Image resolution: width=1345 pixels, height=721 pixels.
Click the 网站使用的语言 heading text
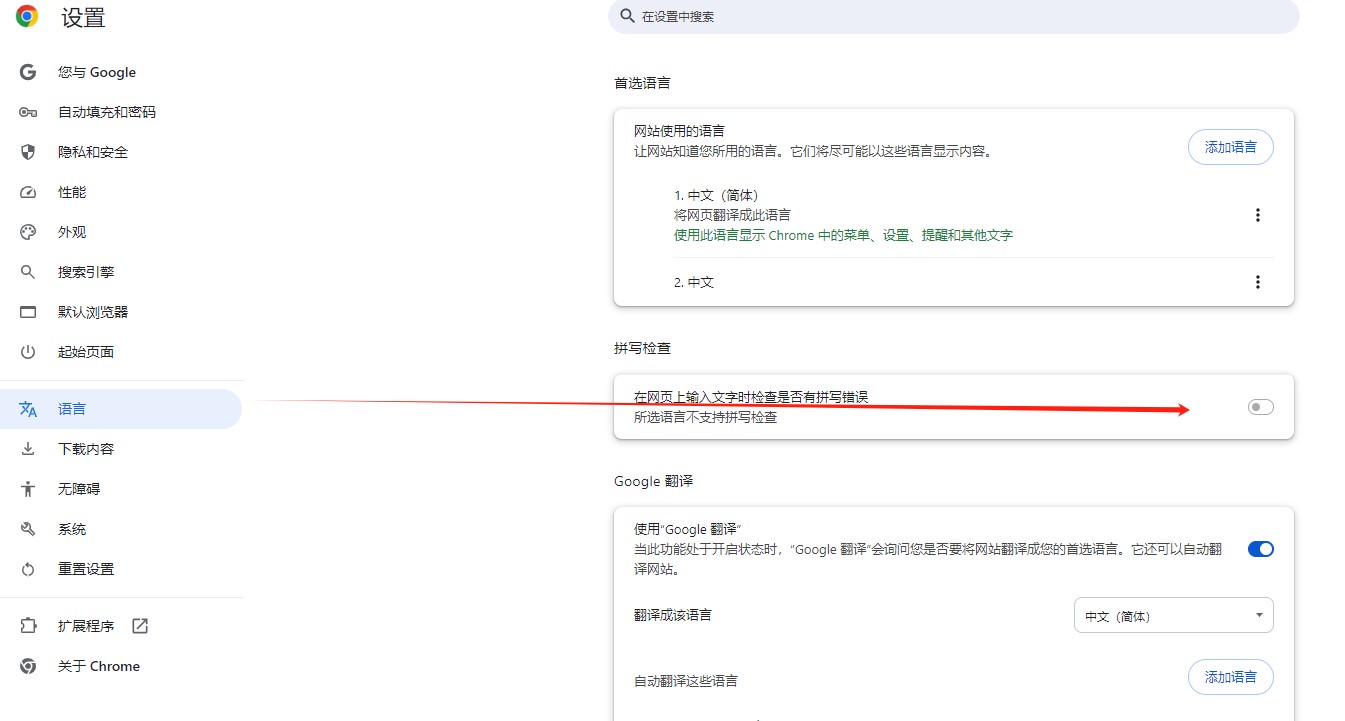[679, 131]
